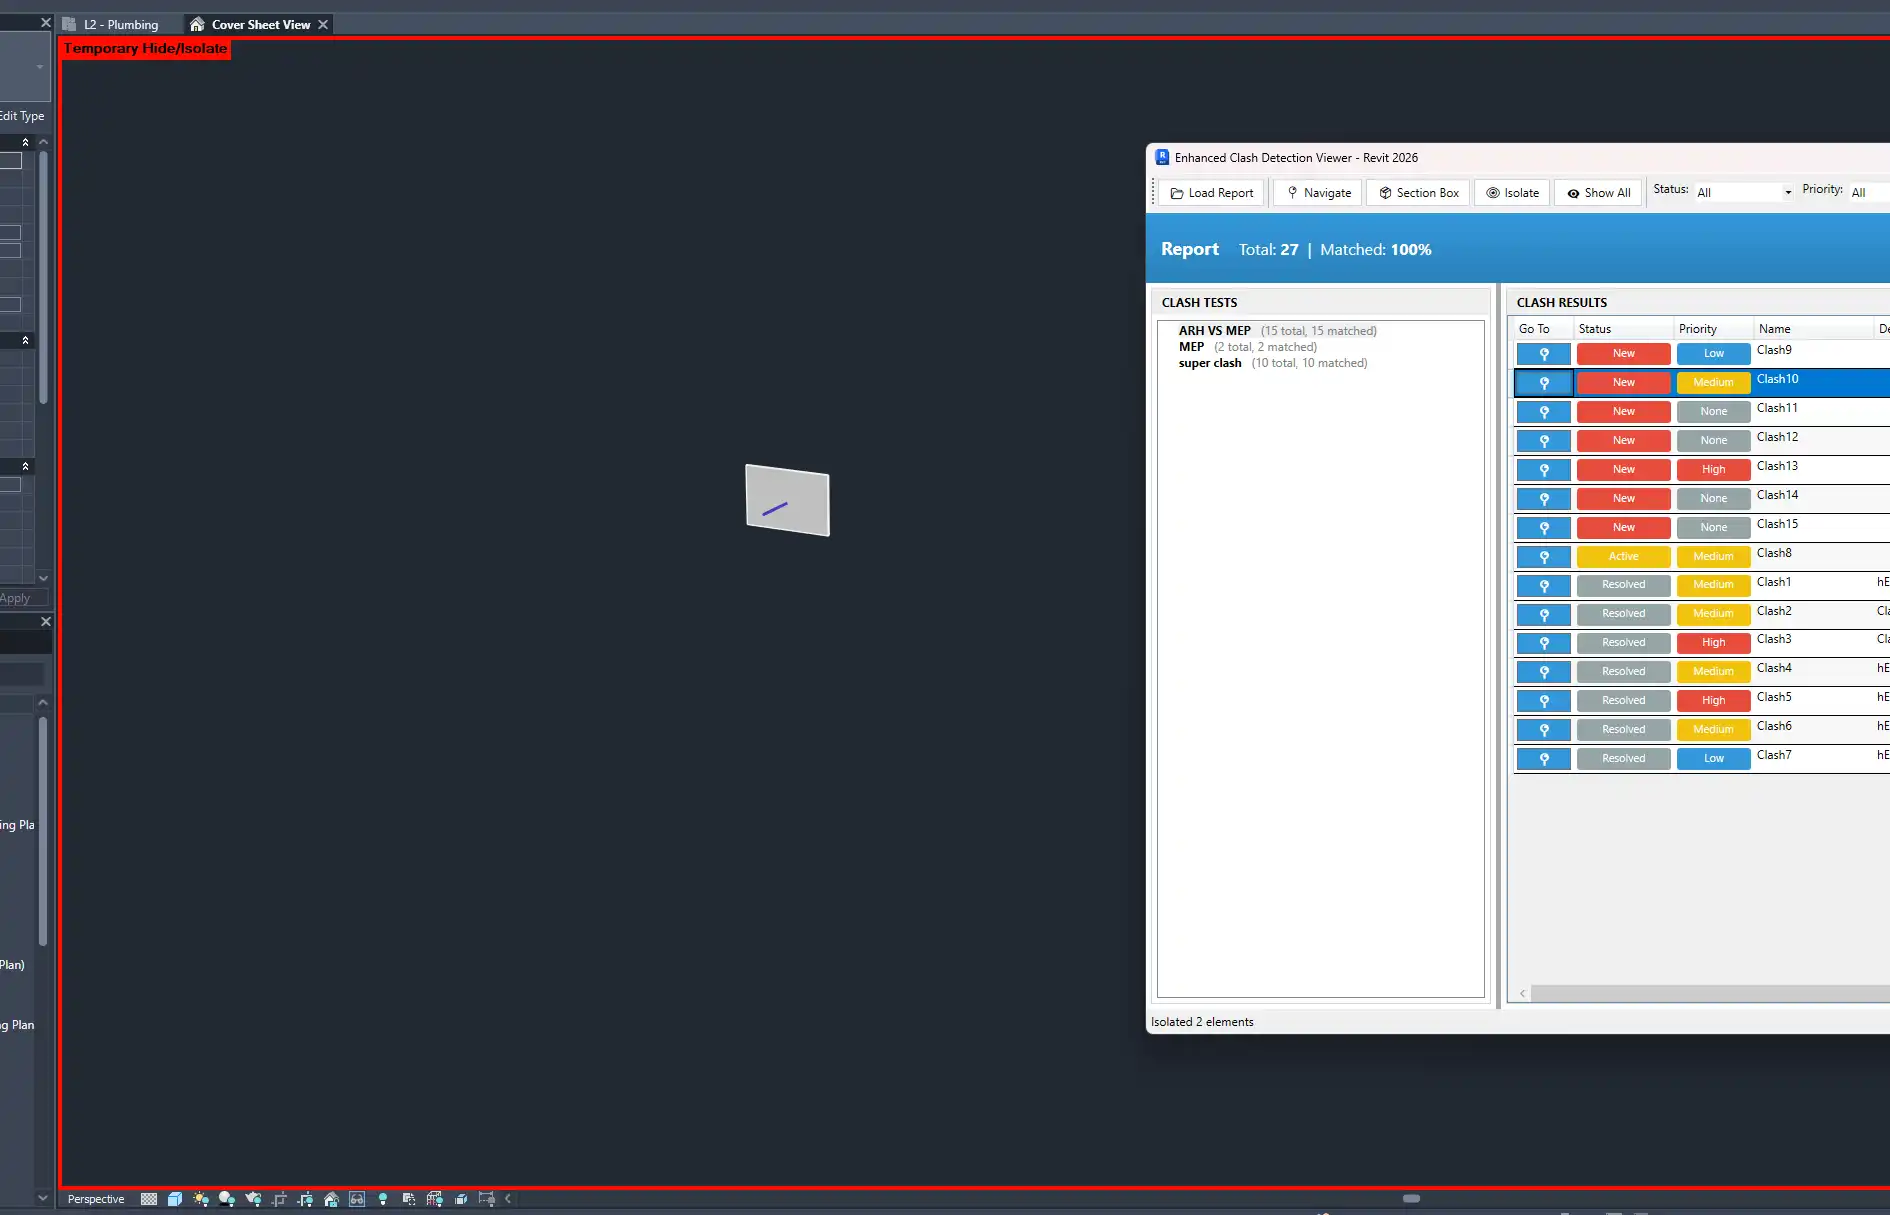The height and width of the screenshot is (1215, 1890).
Task: Toggle Reveal Hidden Elements lightbulb
Action: click(x=383, y=1199)
